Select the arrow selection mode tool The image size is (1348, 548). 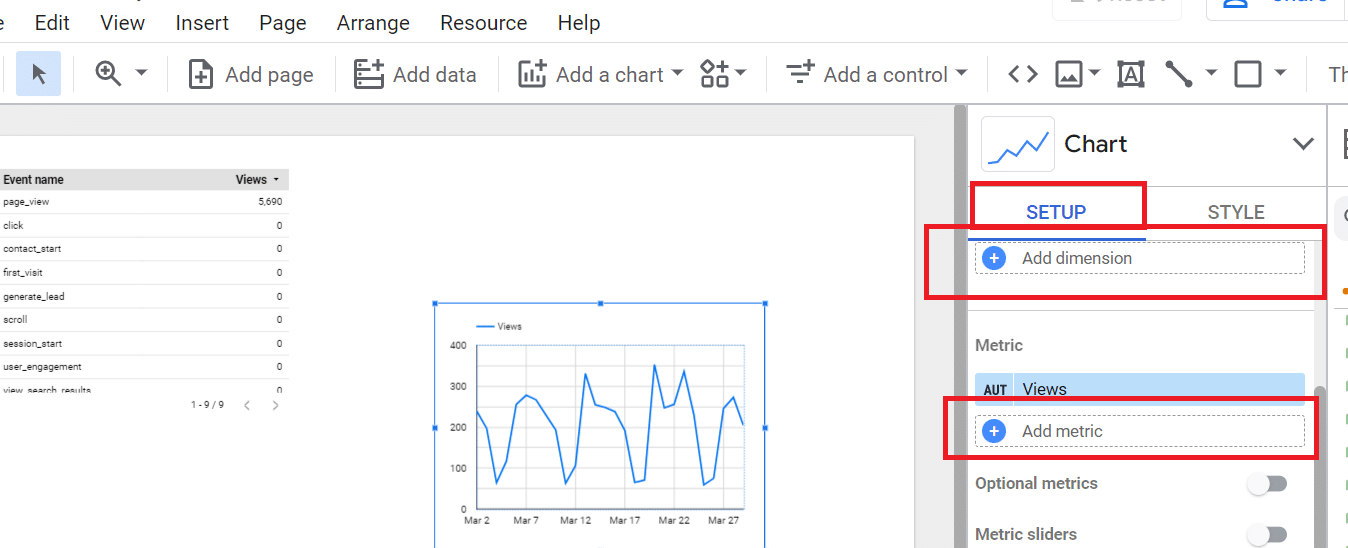point(39,74)
